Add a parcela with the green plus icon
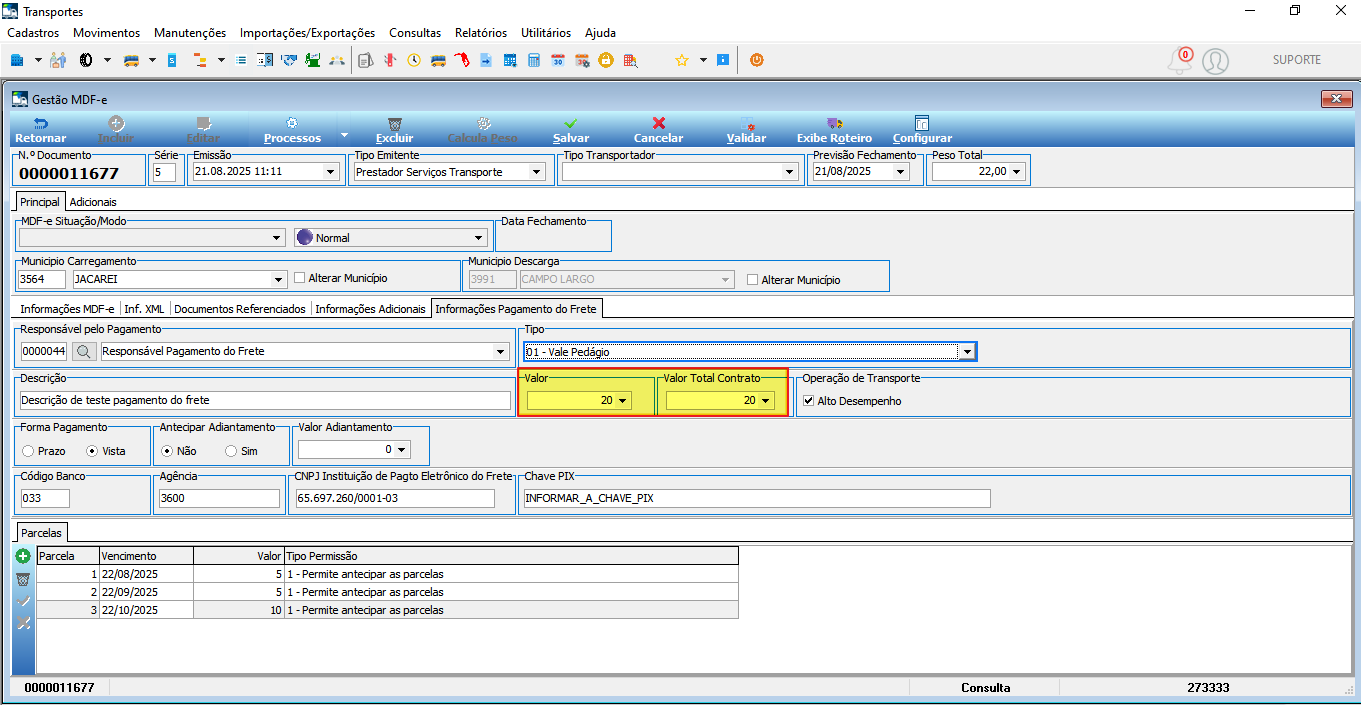This screenshot has width=1361, height=705. 24,556
